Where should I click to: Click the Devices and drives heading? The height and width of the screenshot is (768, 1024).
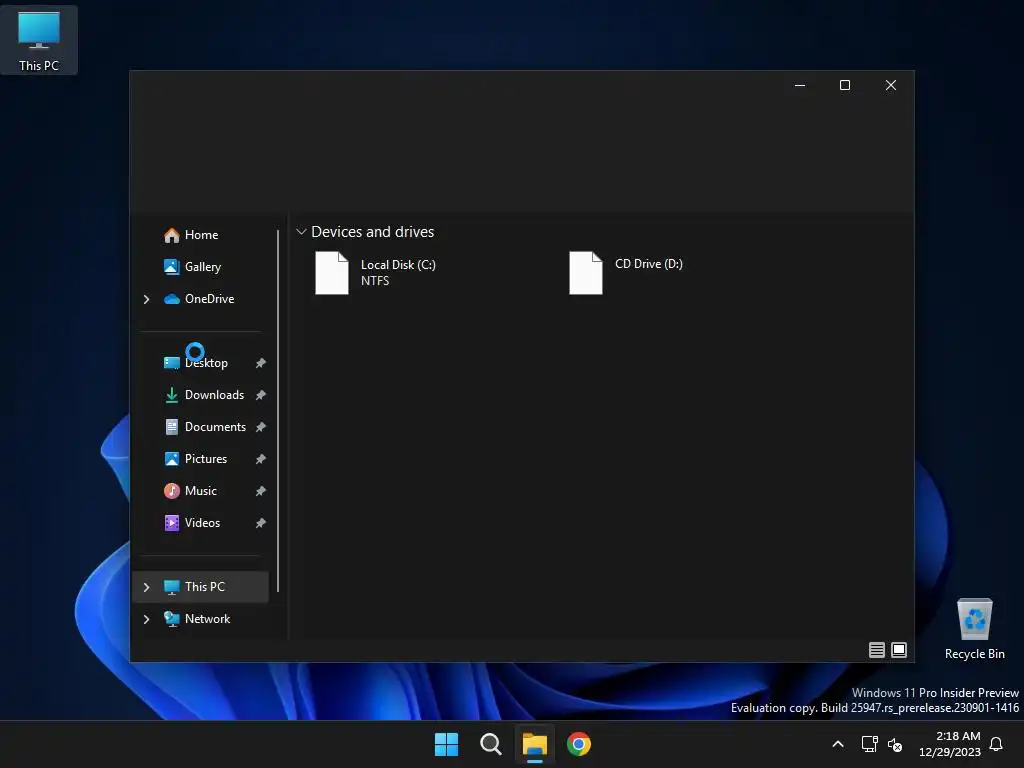(x=372, y=232)
